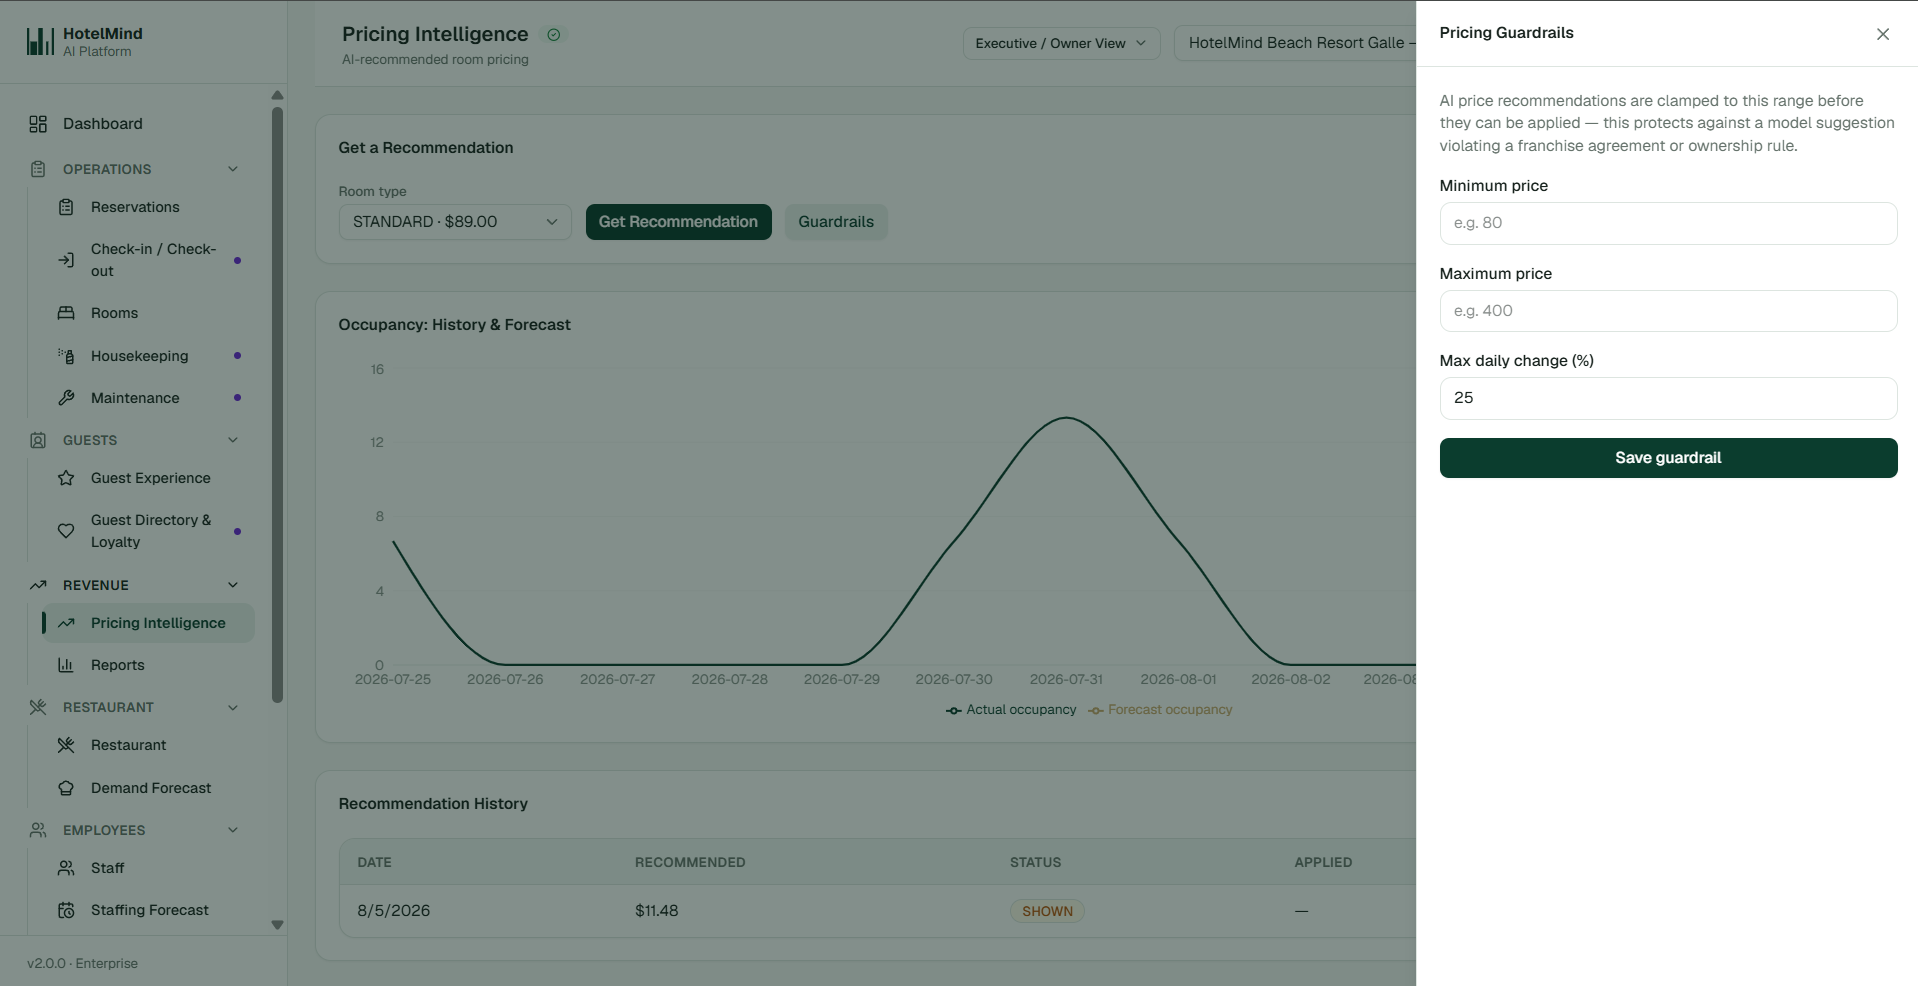The image size is (1918, 986).
Task: Click the verified check icon beside Pricing Intelligence
Action: coord(553,34)
